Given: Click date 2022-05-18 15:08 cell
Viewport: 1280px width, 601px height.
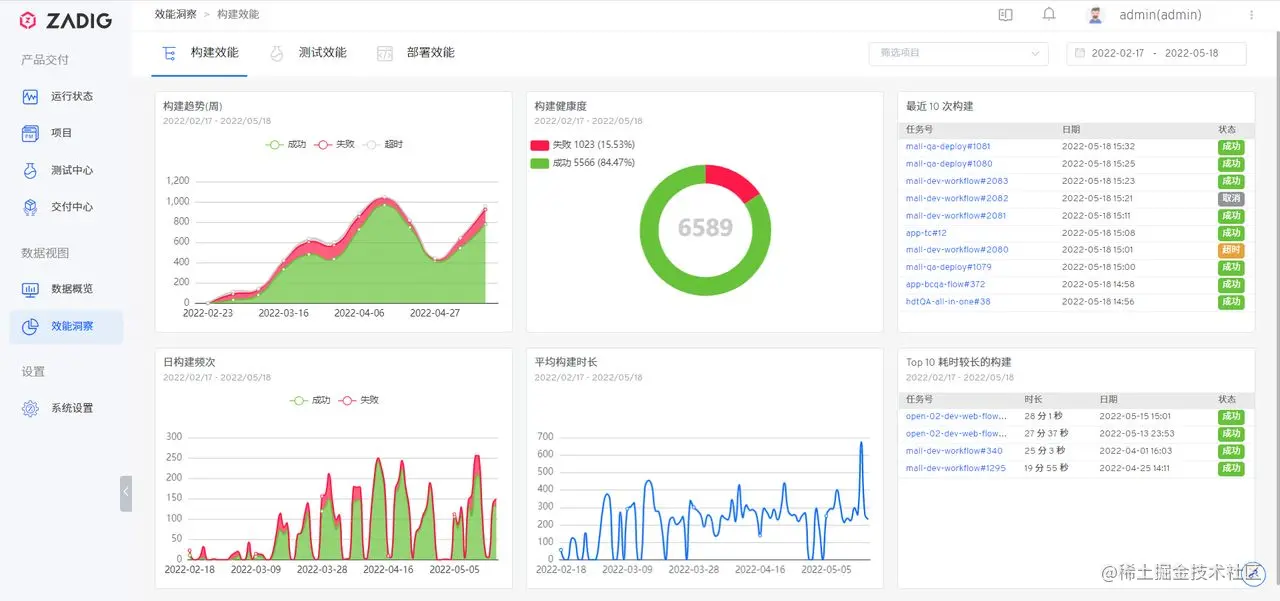Looking at the screenshot, I should (1098, 233).
